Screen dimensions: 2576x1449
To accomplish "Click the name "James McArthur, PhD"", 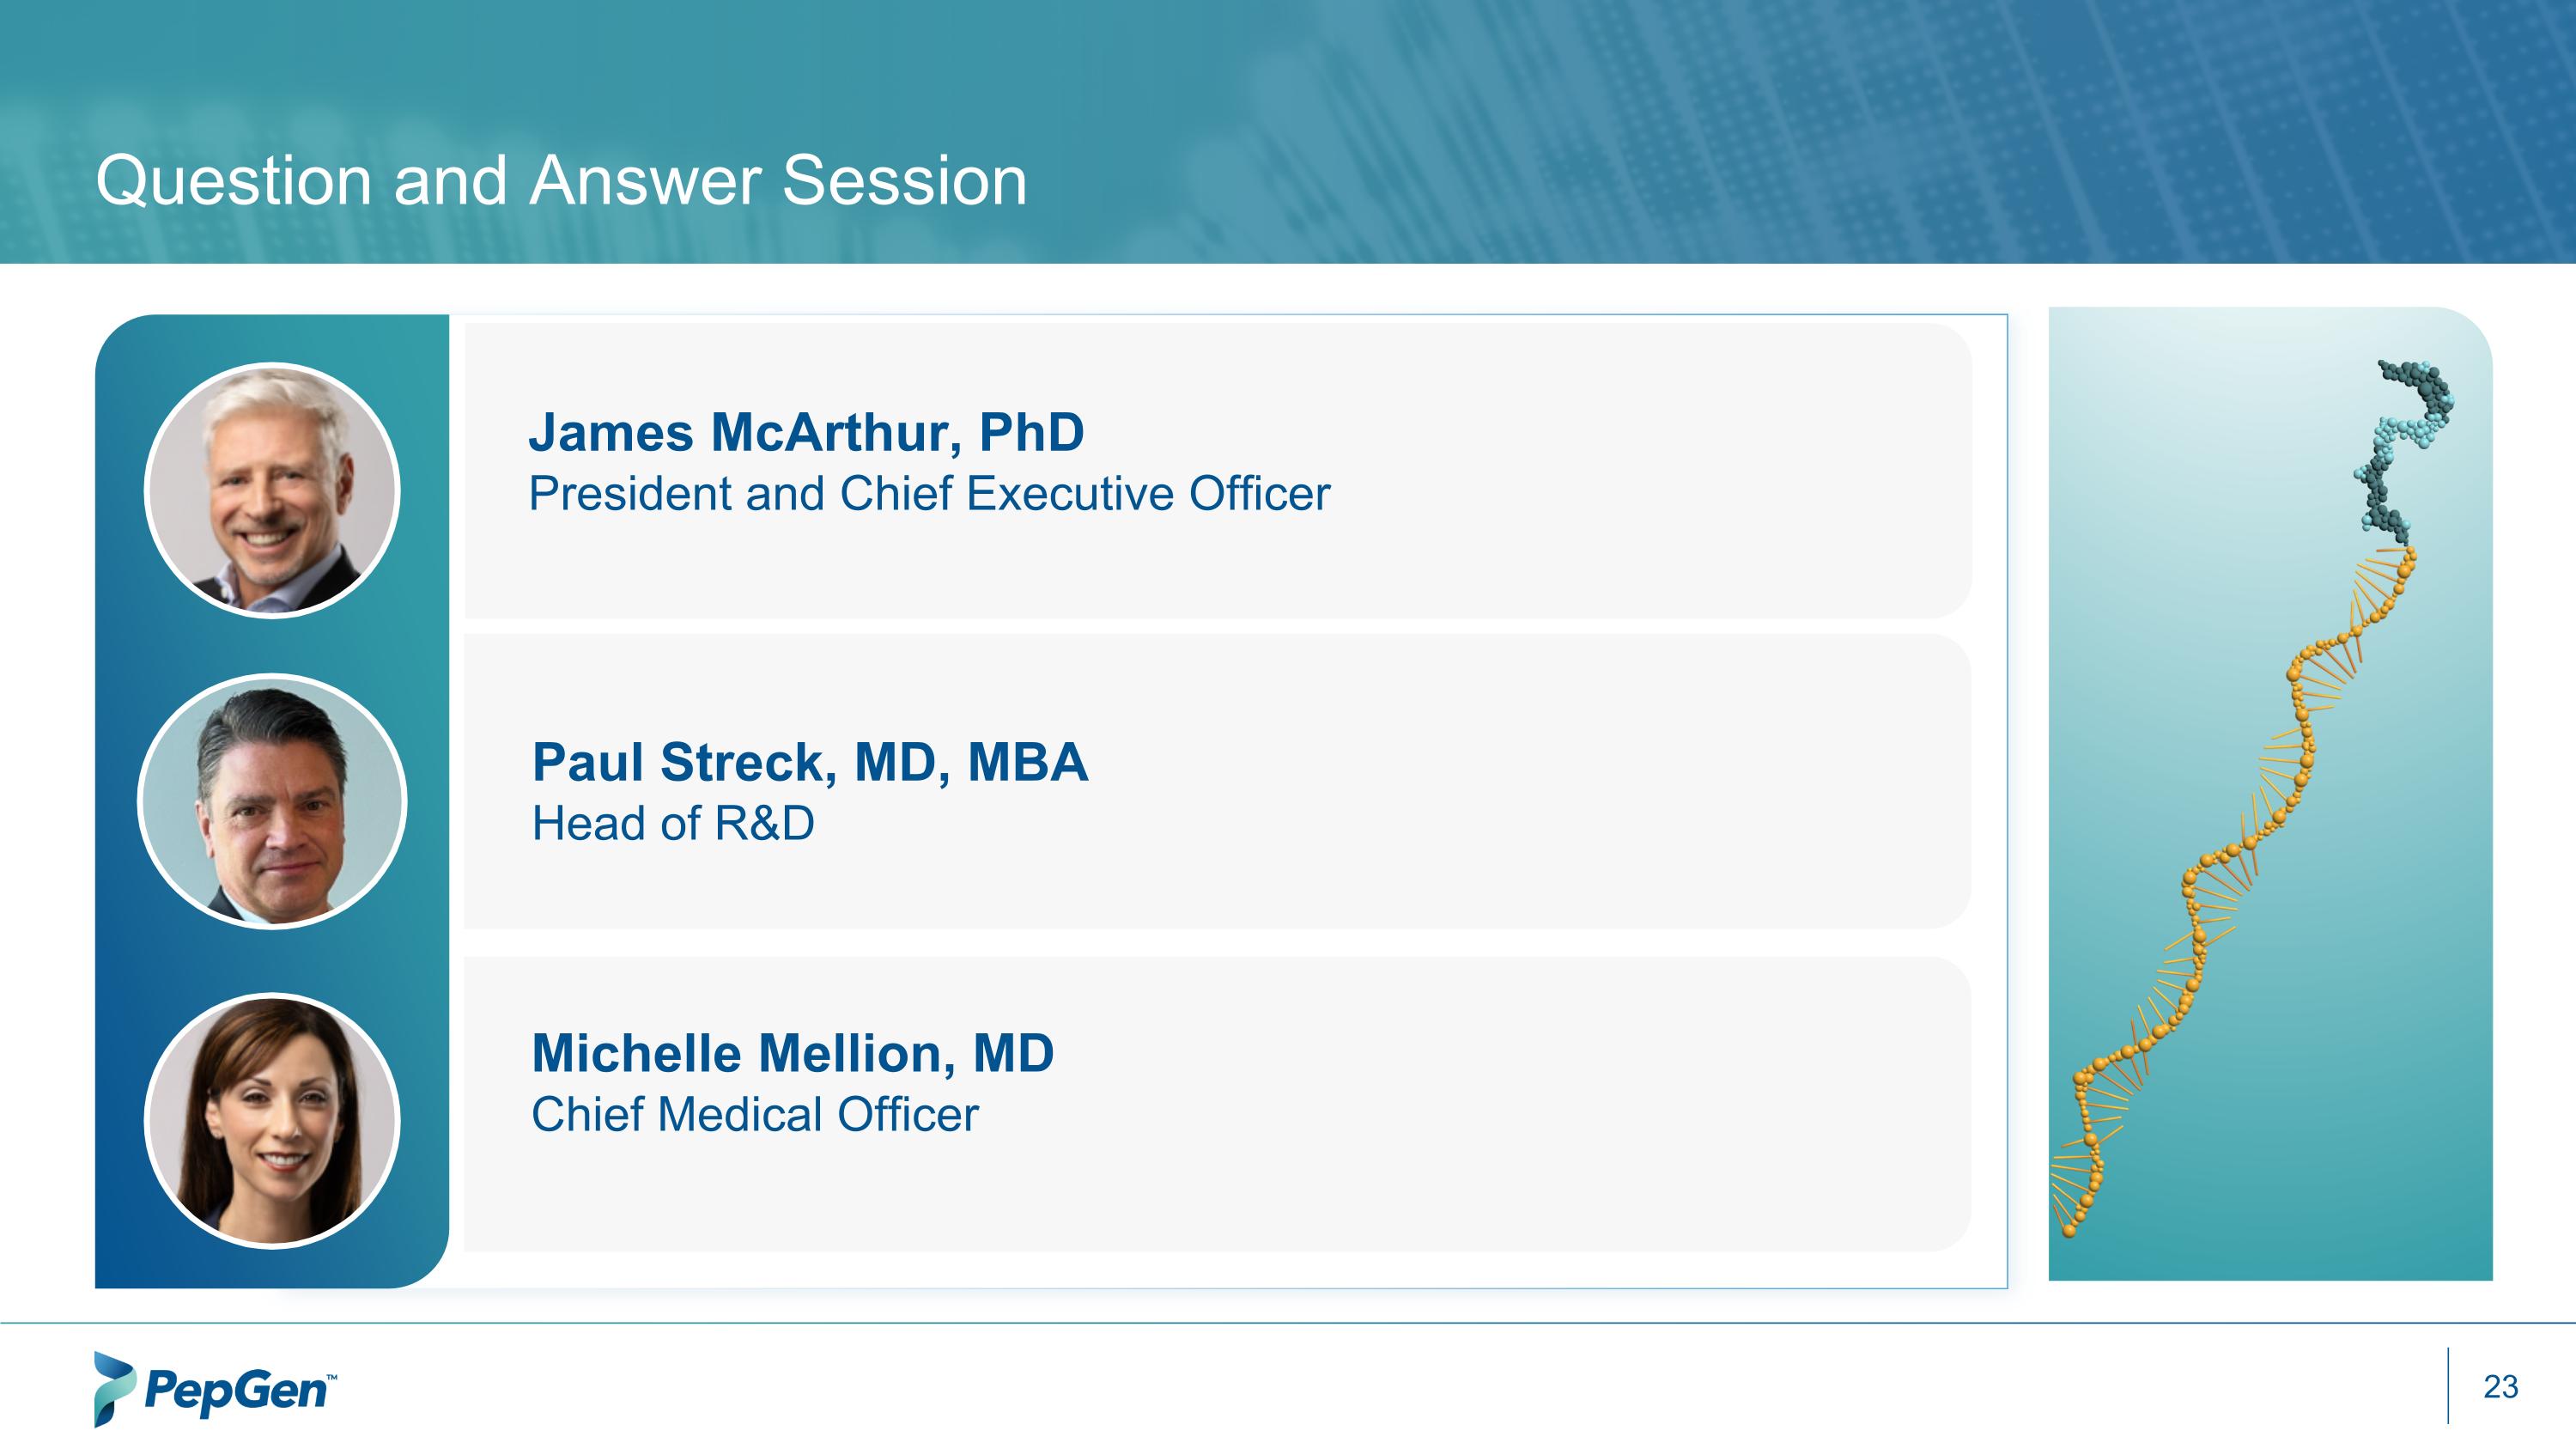I will click(806, 432).
